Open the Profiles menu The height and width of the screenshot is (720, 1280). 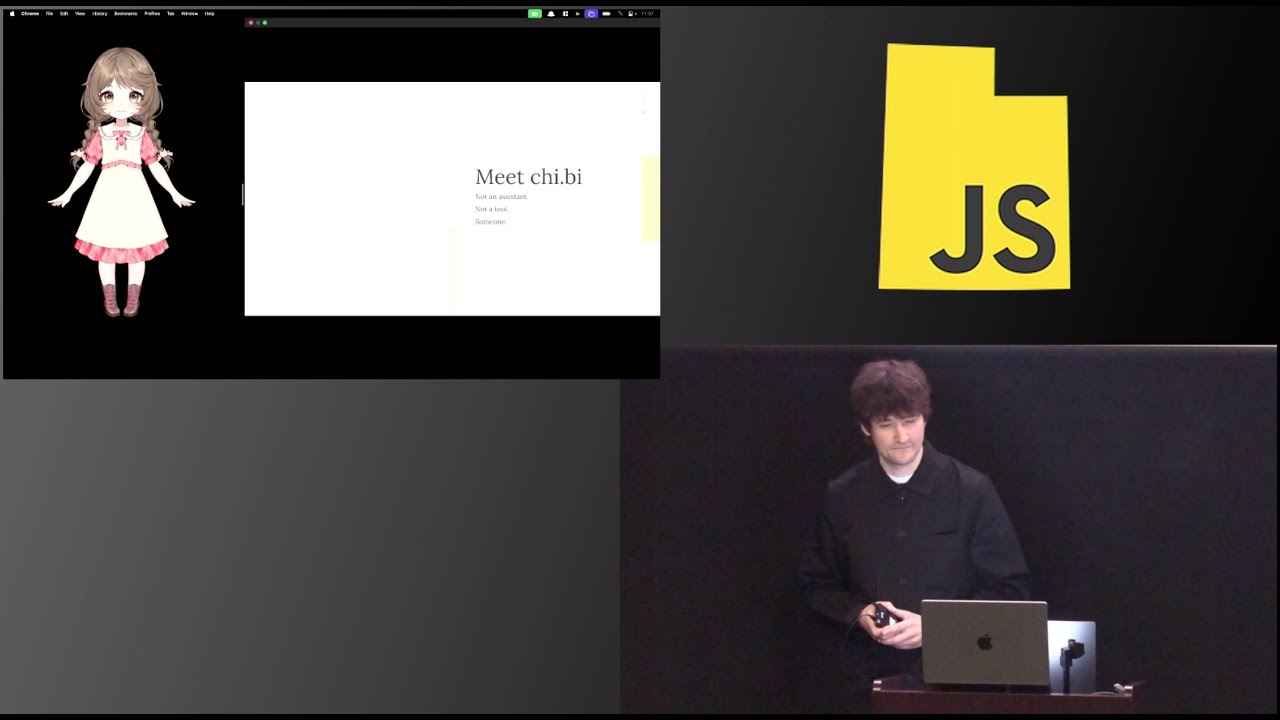(152, 14)
